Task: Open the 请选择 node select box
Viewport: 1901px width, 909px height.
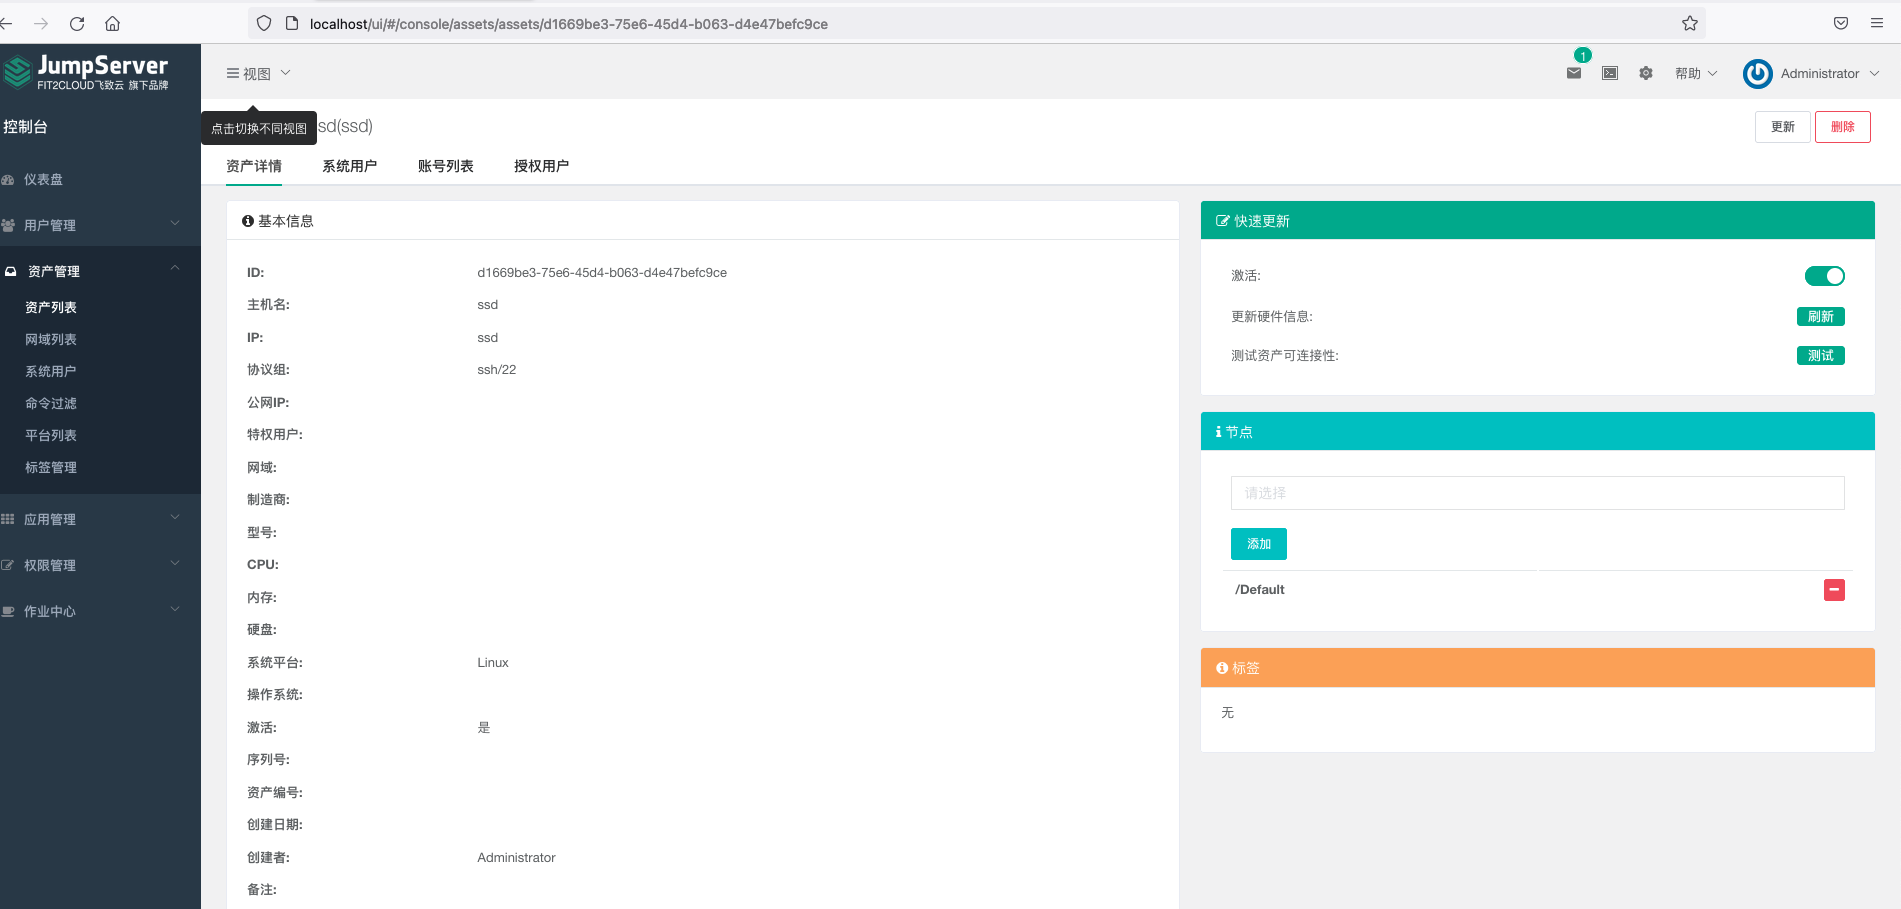Action: click(x=1537, y=493)
